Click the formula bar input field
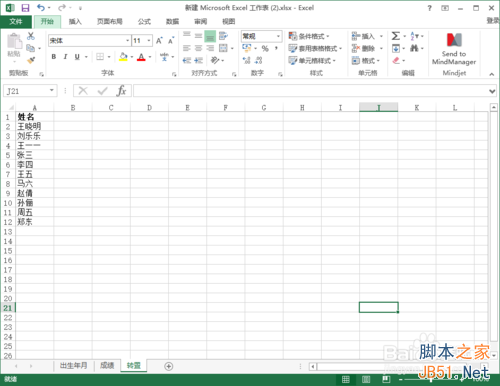Screen dimensions: 500x386 click(x=311, y=91)
